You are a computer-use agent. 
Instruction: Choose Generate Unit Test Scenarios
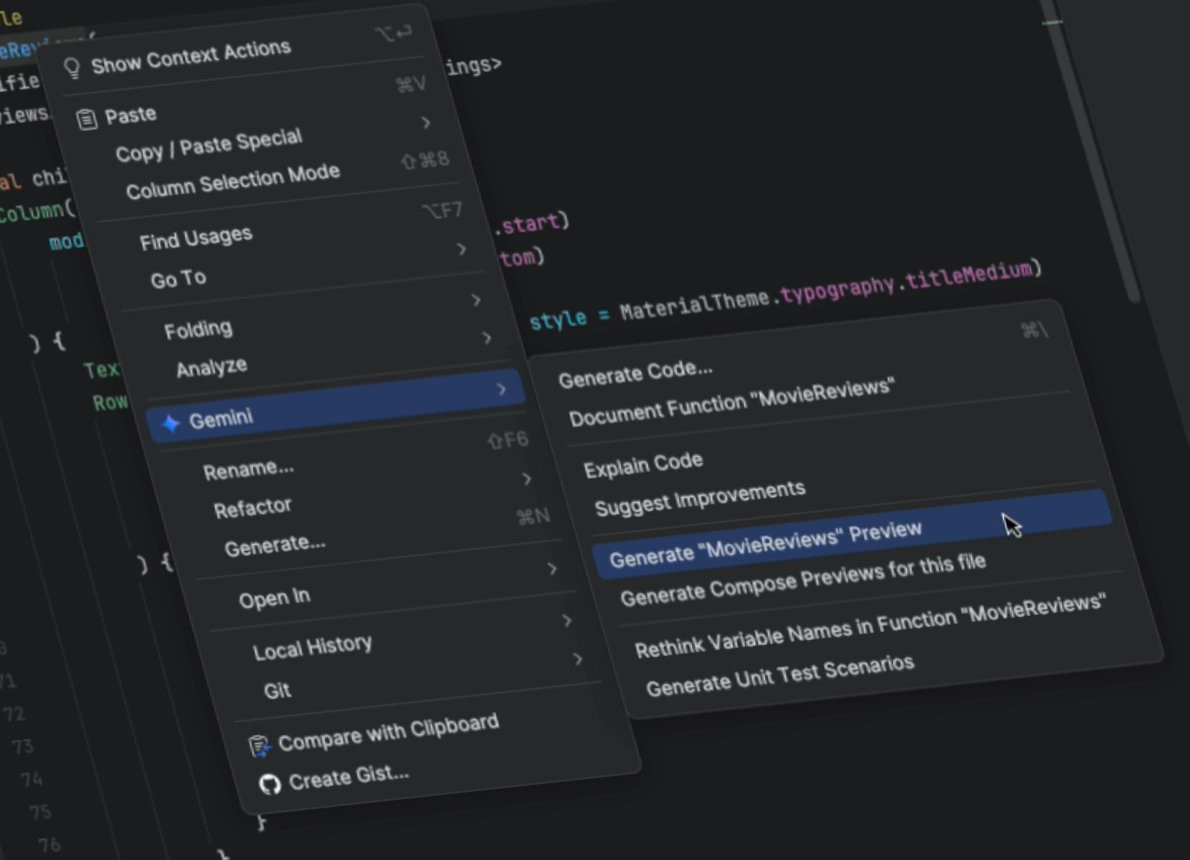(780, 676)
